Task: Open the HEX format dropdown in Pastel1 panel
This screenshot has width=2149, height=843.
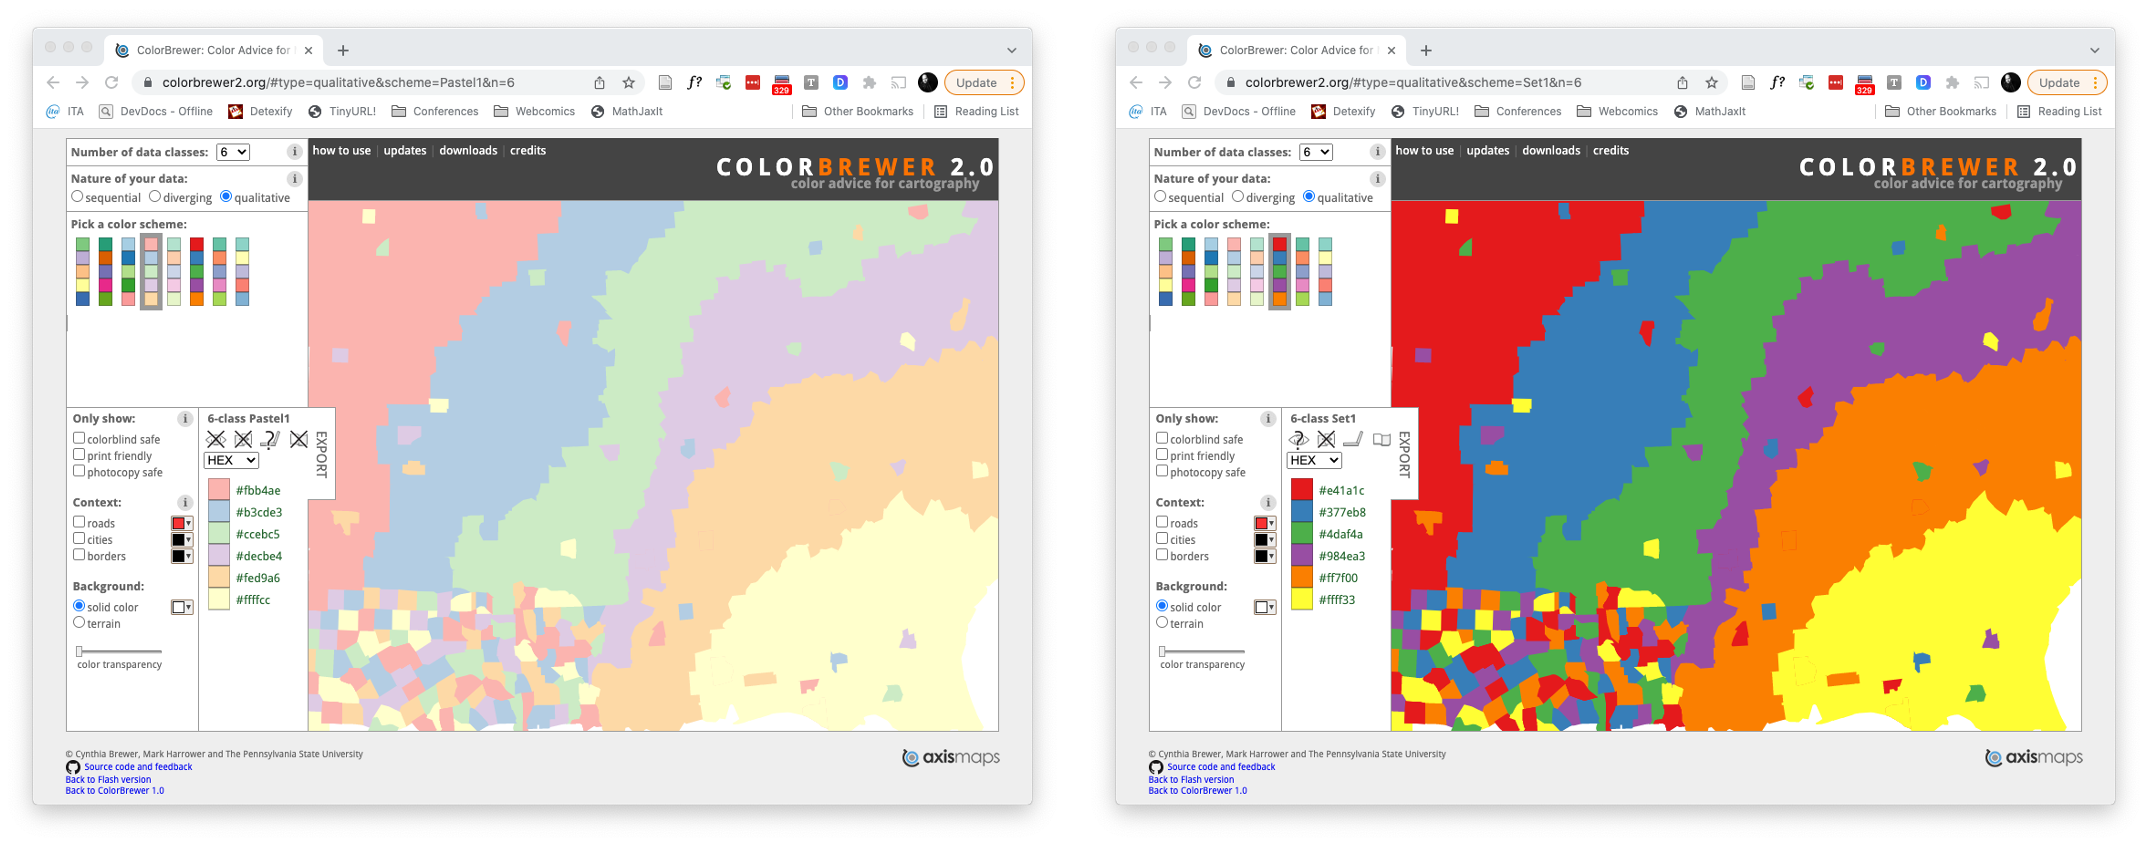Action: click(231, 460)
